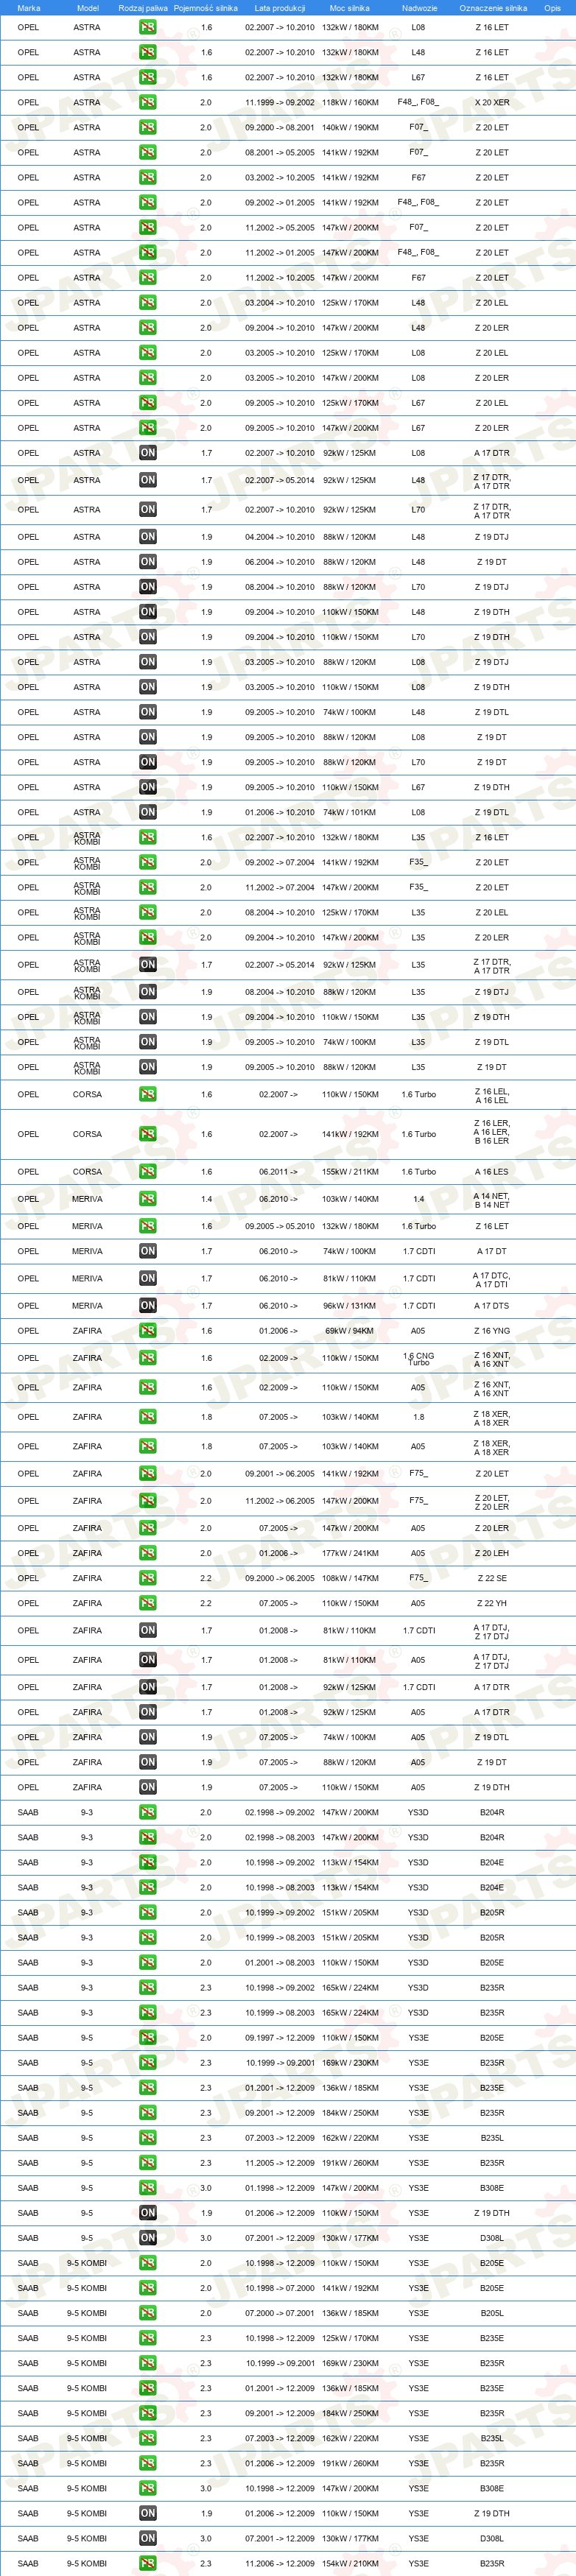Select the A 16 LES engine code

pyautogui.click(x=491, y=1172)
